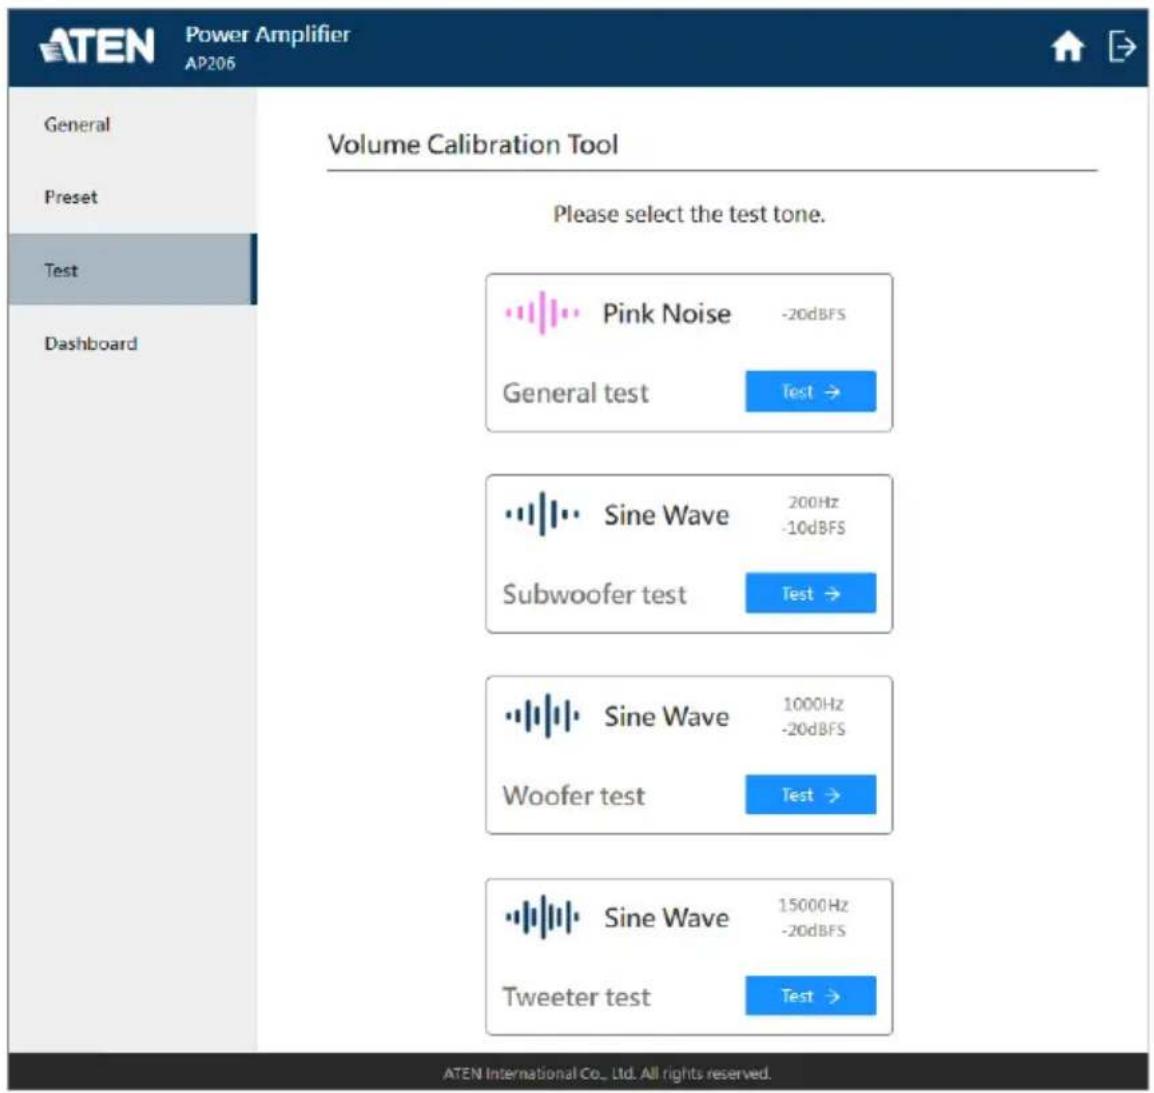Start the Subwoofer test button

click(810, 593)
